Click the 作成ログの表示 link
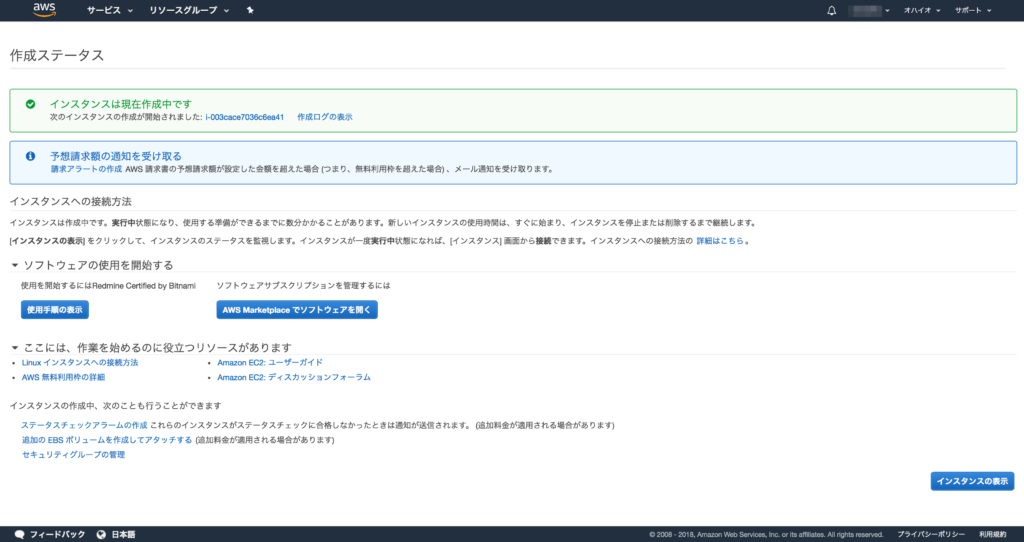Image resolution: width=1024 pixels, height=542 pixels. pos(324,117)
